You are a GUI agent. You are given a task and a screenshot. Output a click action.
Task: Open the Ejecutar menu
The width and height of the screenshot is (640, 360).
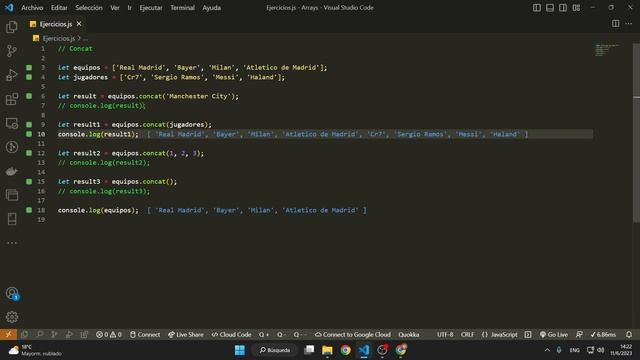pyautogui.click(x=151, y=8)
